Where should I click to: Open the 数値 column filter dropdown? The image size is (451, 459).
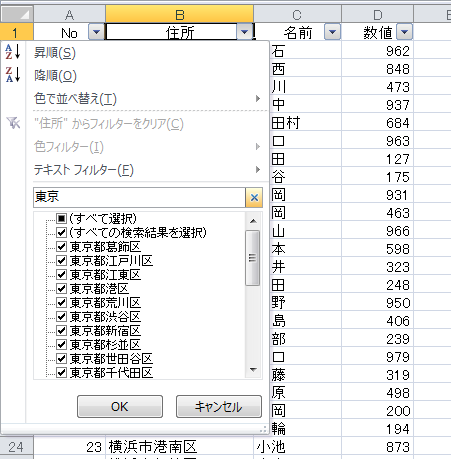[404, 32]
